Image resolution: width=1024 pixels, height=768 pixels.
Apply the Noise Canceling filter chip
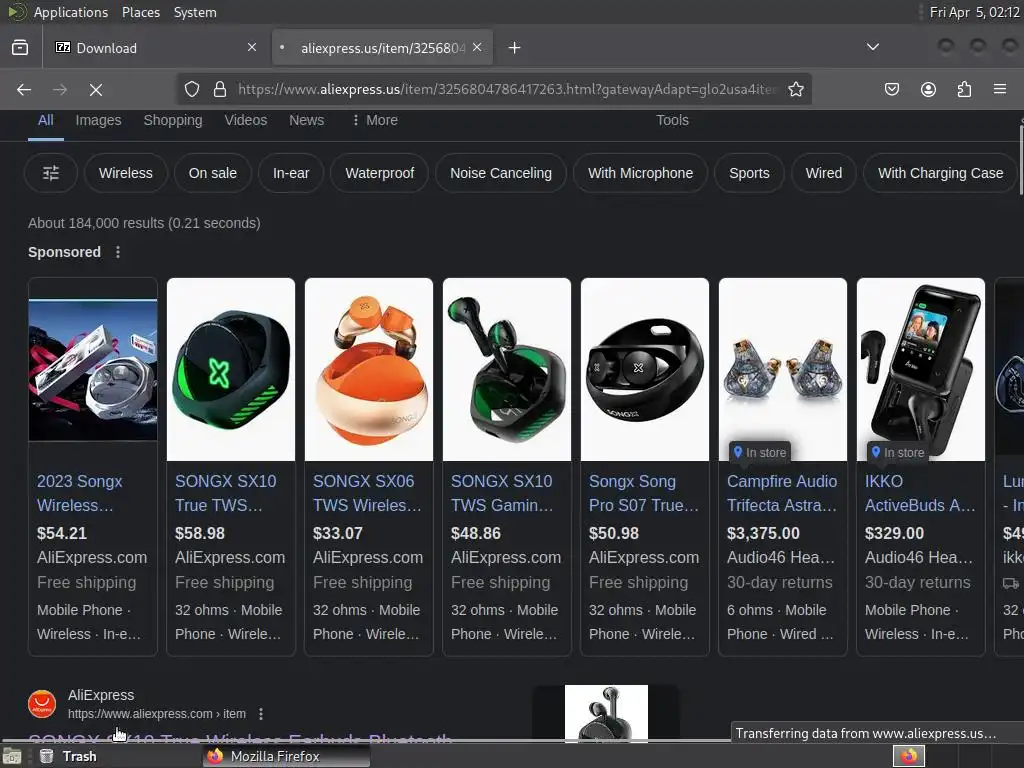point(501,173)
